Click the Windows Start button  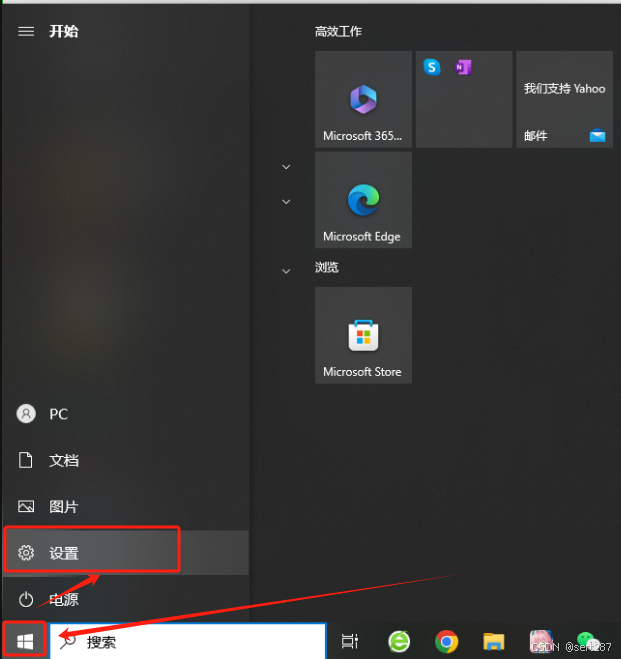pos(25,641)
